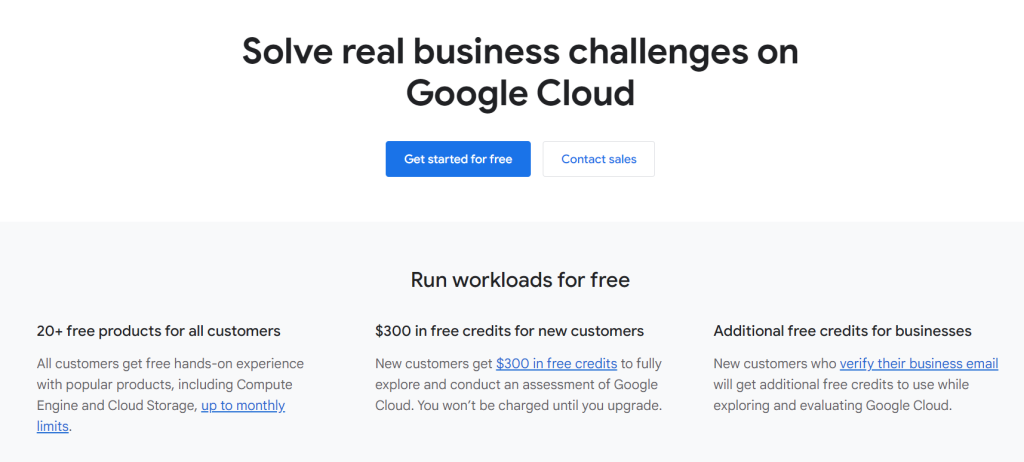Select the 20+ free products for all customers heading
1024x462 pixels.
pos(158,330)
